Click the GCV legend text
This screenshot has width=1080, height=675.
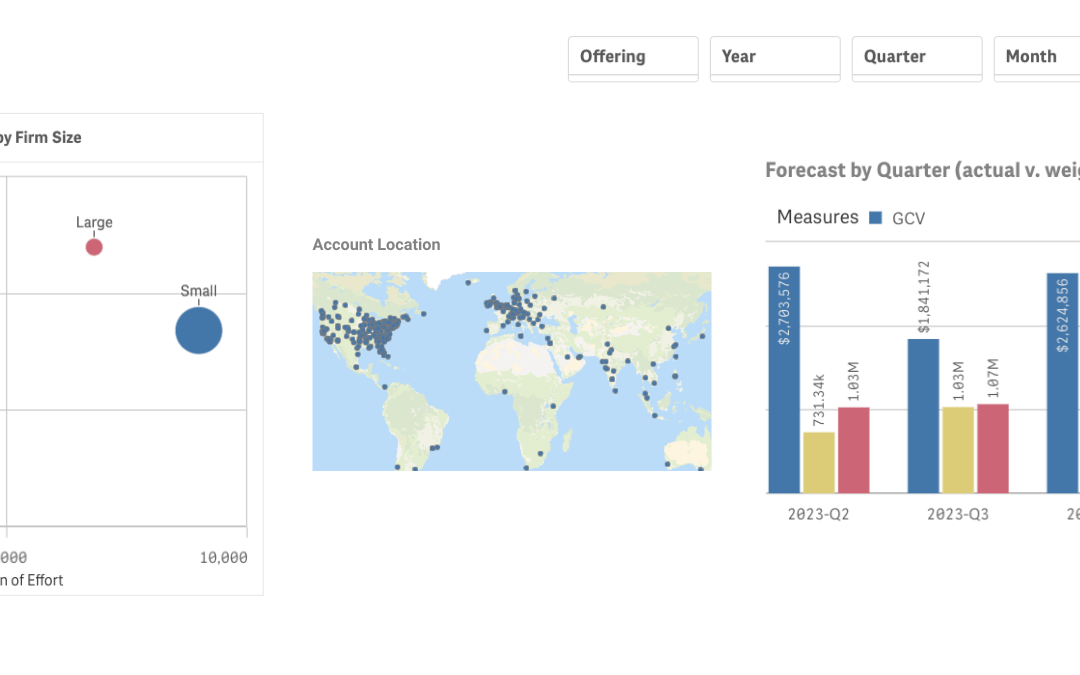coord(908,218)
